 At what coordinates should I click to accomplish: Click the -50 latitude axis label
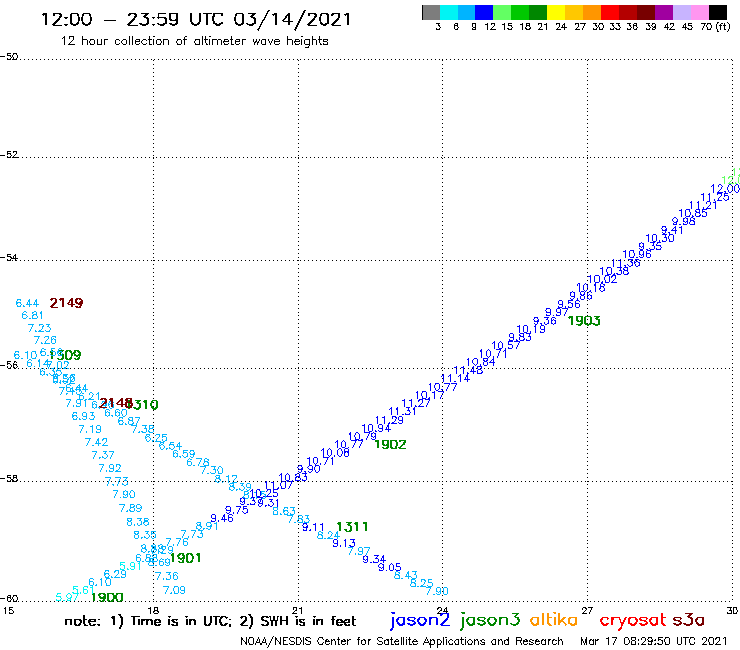9,57
